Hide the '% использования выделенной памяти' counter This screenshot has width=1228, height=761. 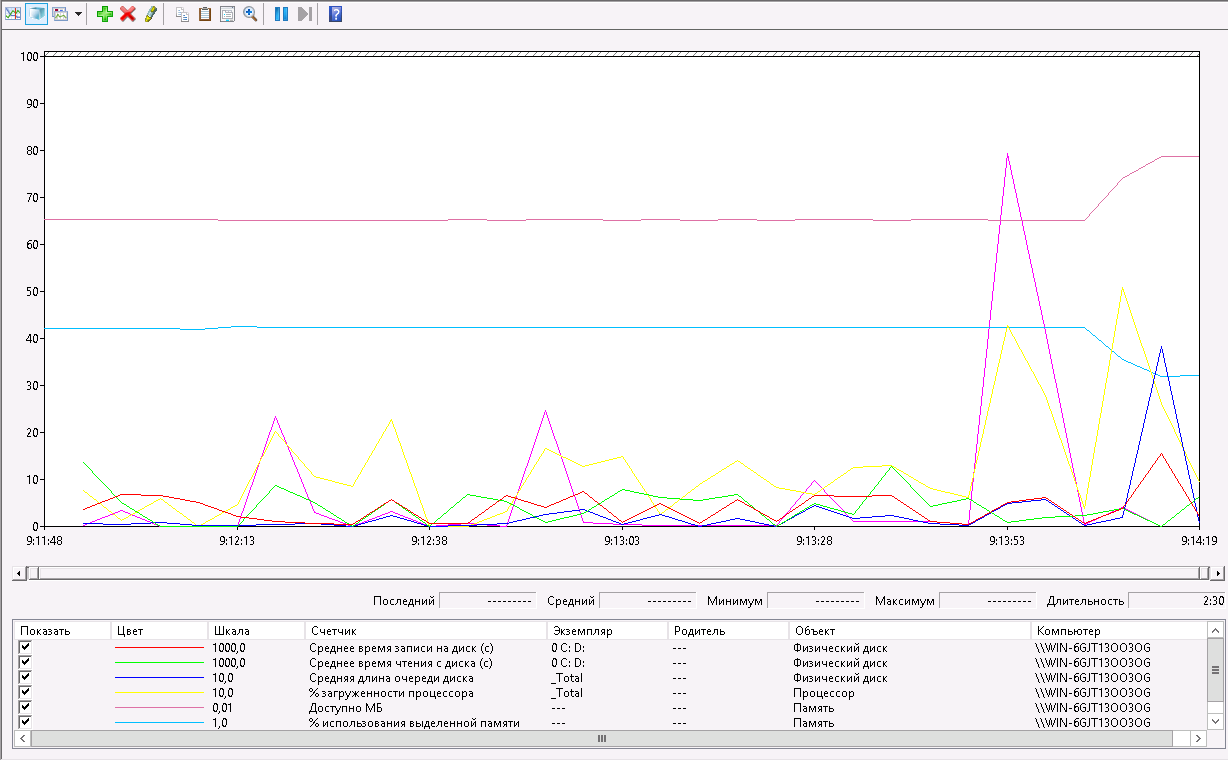pos(26,722)
